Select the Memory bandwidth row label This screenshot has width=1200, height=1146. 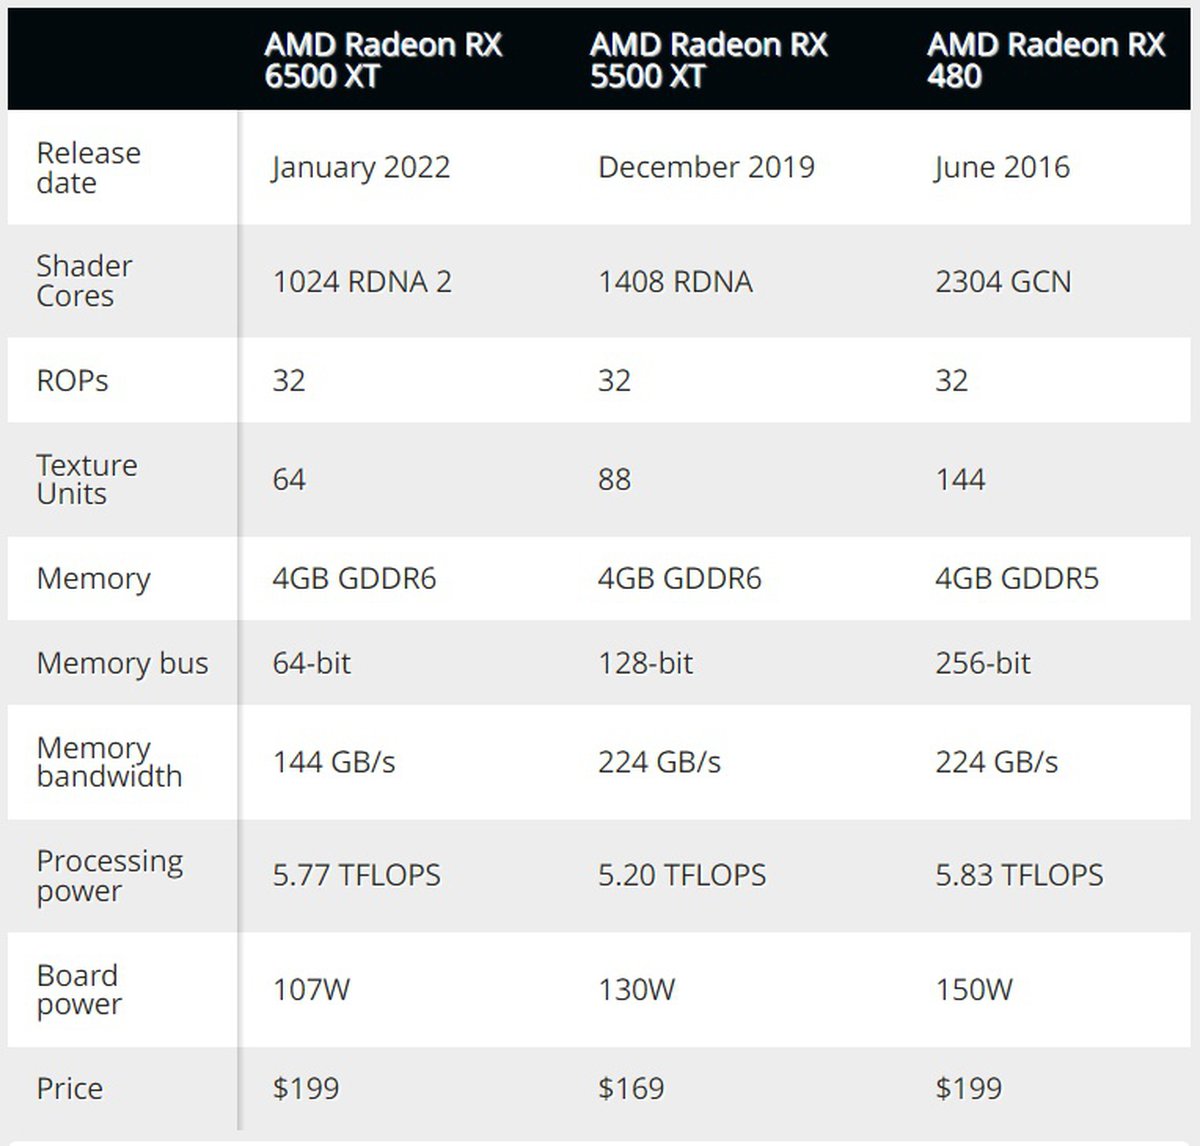[109, 762]
